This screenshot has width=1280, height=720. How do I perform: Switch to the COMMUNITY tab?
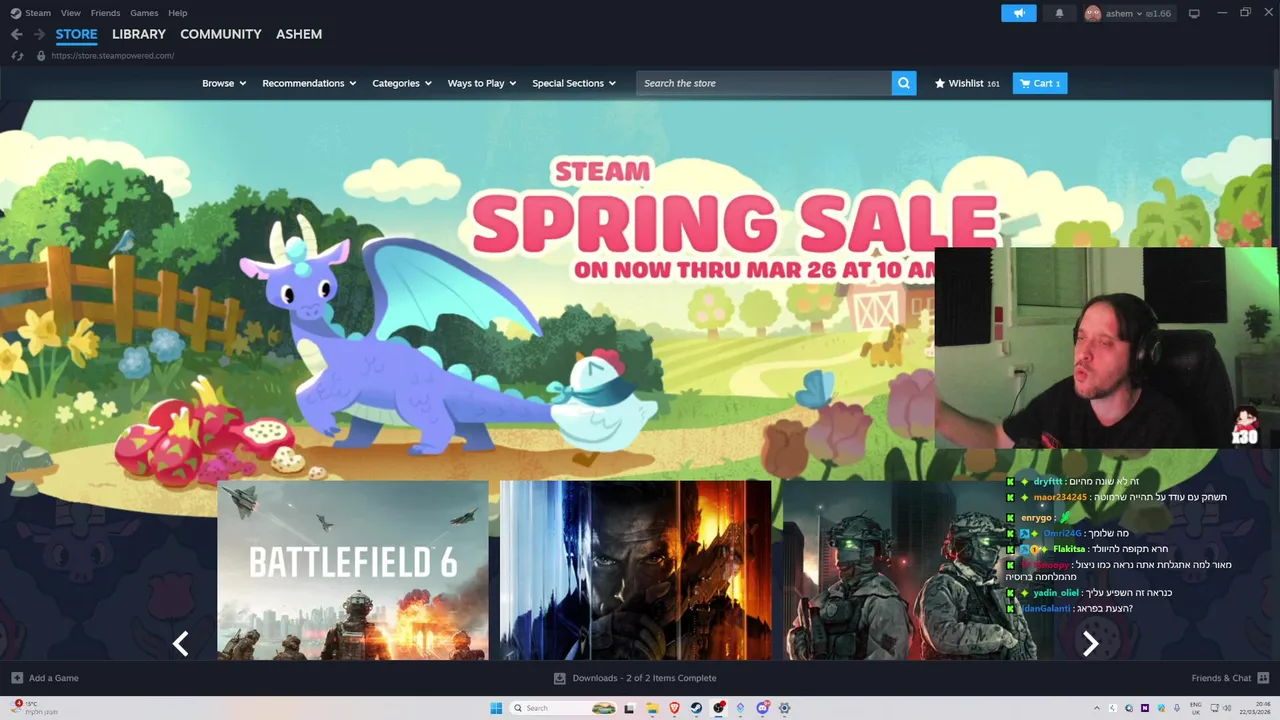click(221, 34)
